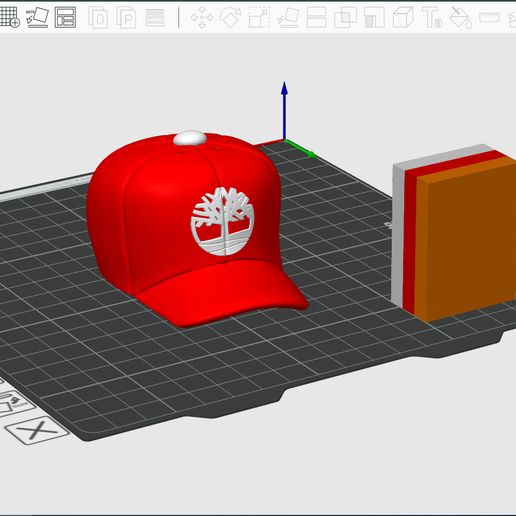Screen dimensions: 516x516
Task: Select the Measure ruler tool
Action: [x=489, y=17]
